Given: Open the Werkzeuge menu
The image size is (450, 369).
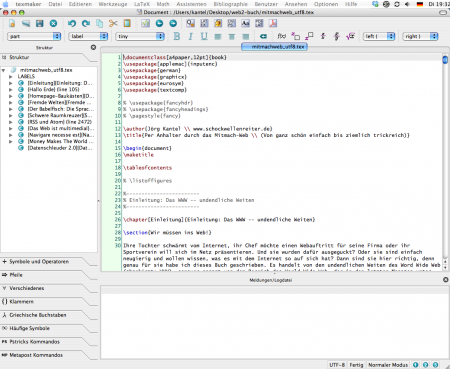Looking at the screenshot, I should [113, 4].
